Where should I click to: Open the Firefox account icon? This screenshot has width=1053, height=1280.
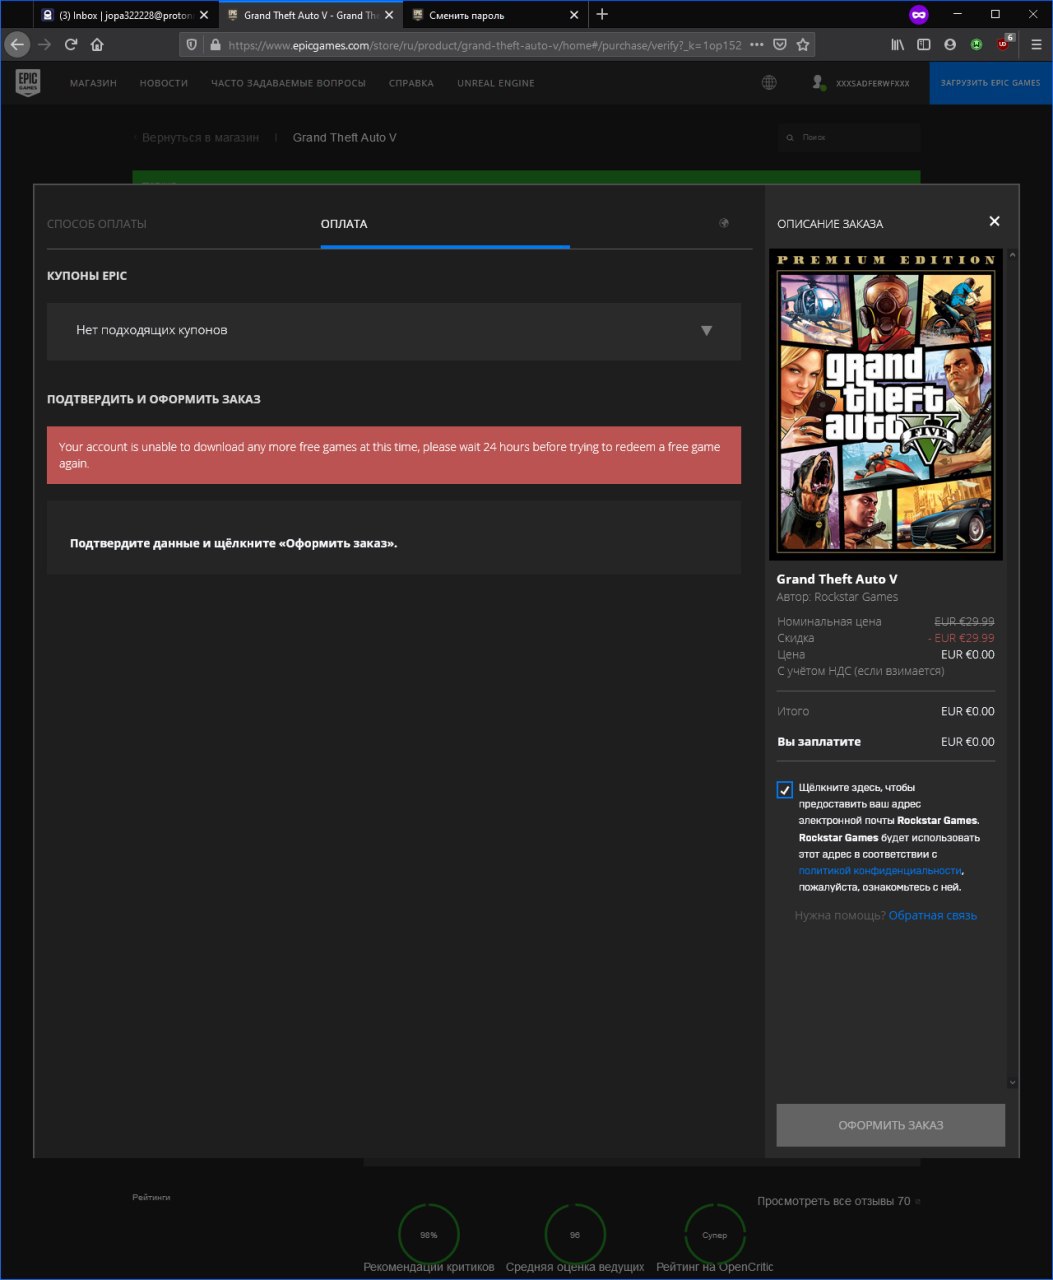[x=950, y=44]
